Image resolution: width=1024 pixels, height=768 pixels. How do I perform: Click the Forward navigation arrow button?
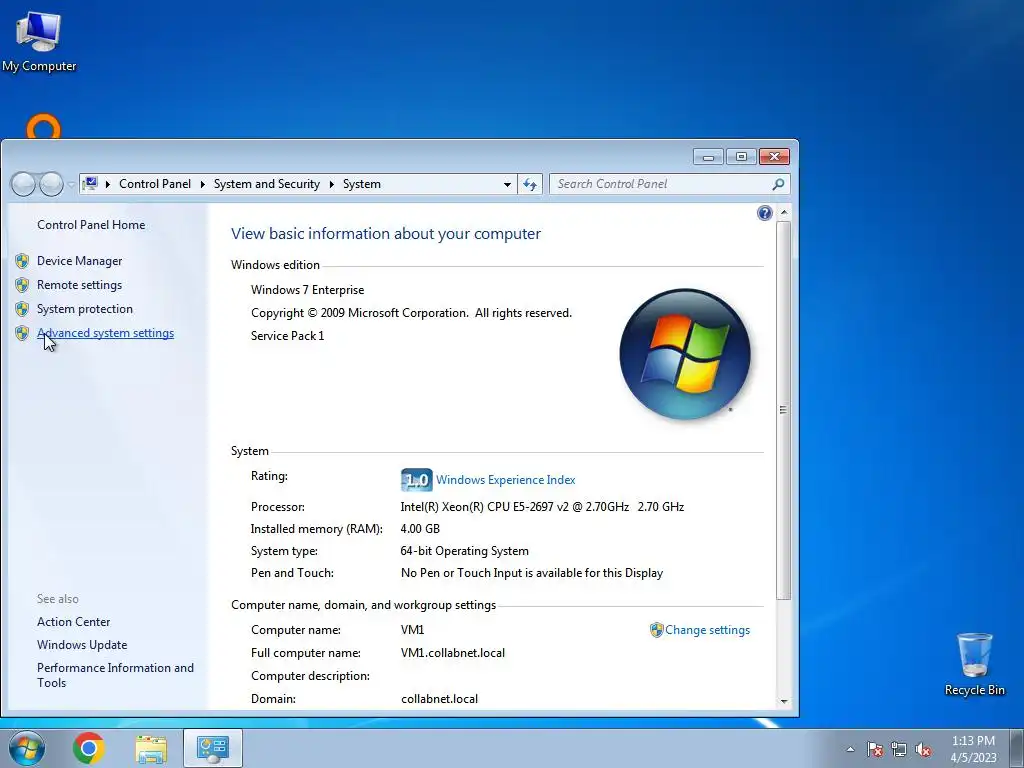pos(52,184)
